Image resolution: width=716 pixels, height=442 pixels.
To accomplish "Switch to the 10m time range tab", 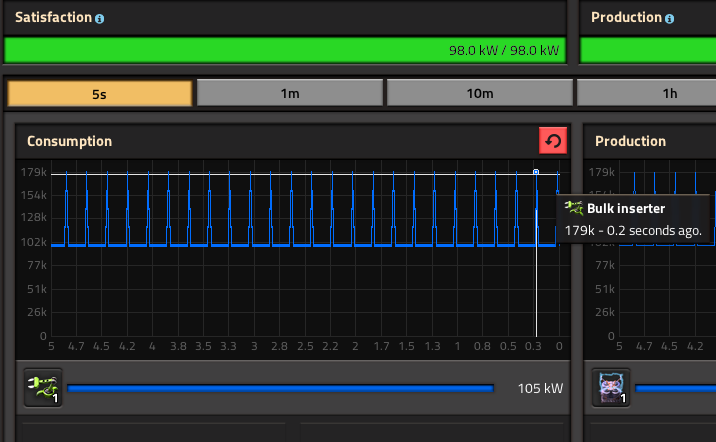I will pyautogui.click(x=480, y=93).
